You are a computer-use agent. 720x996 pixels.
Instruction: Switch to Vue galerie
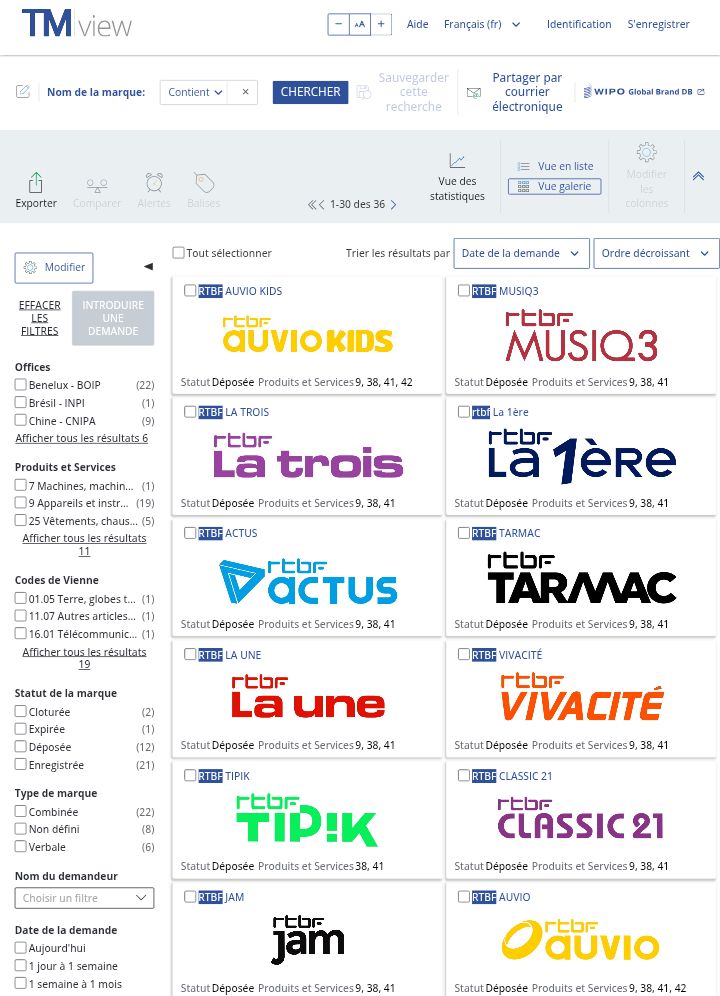[555, 186]
